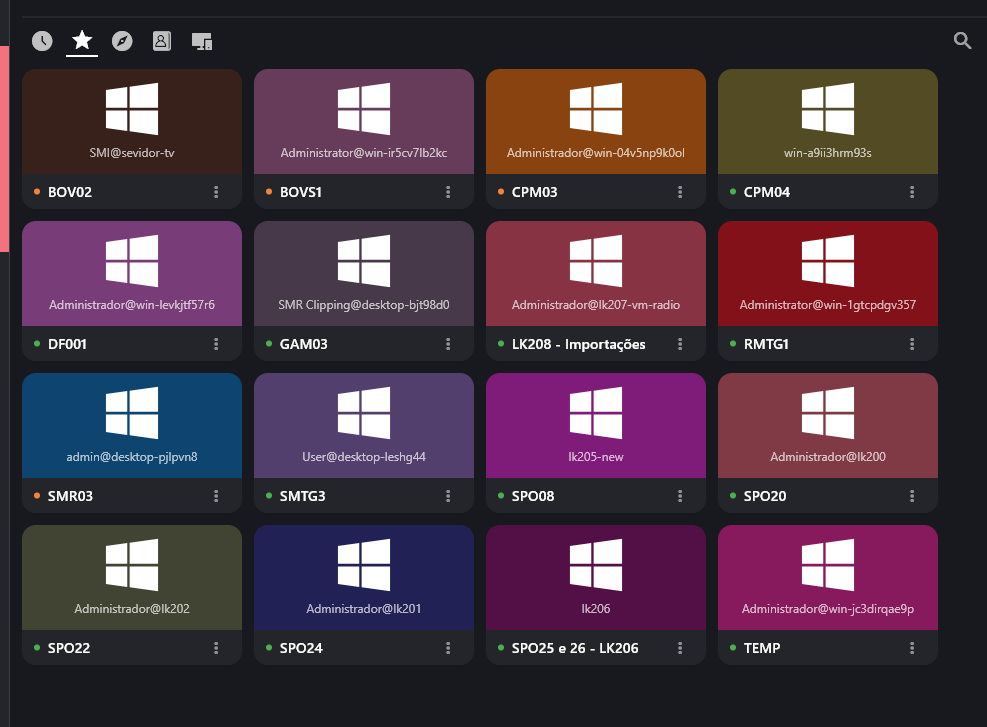Open options menu for DF001

pos(216,344)
